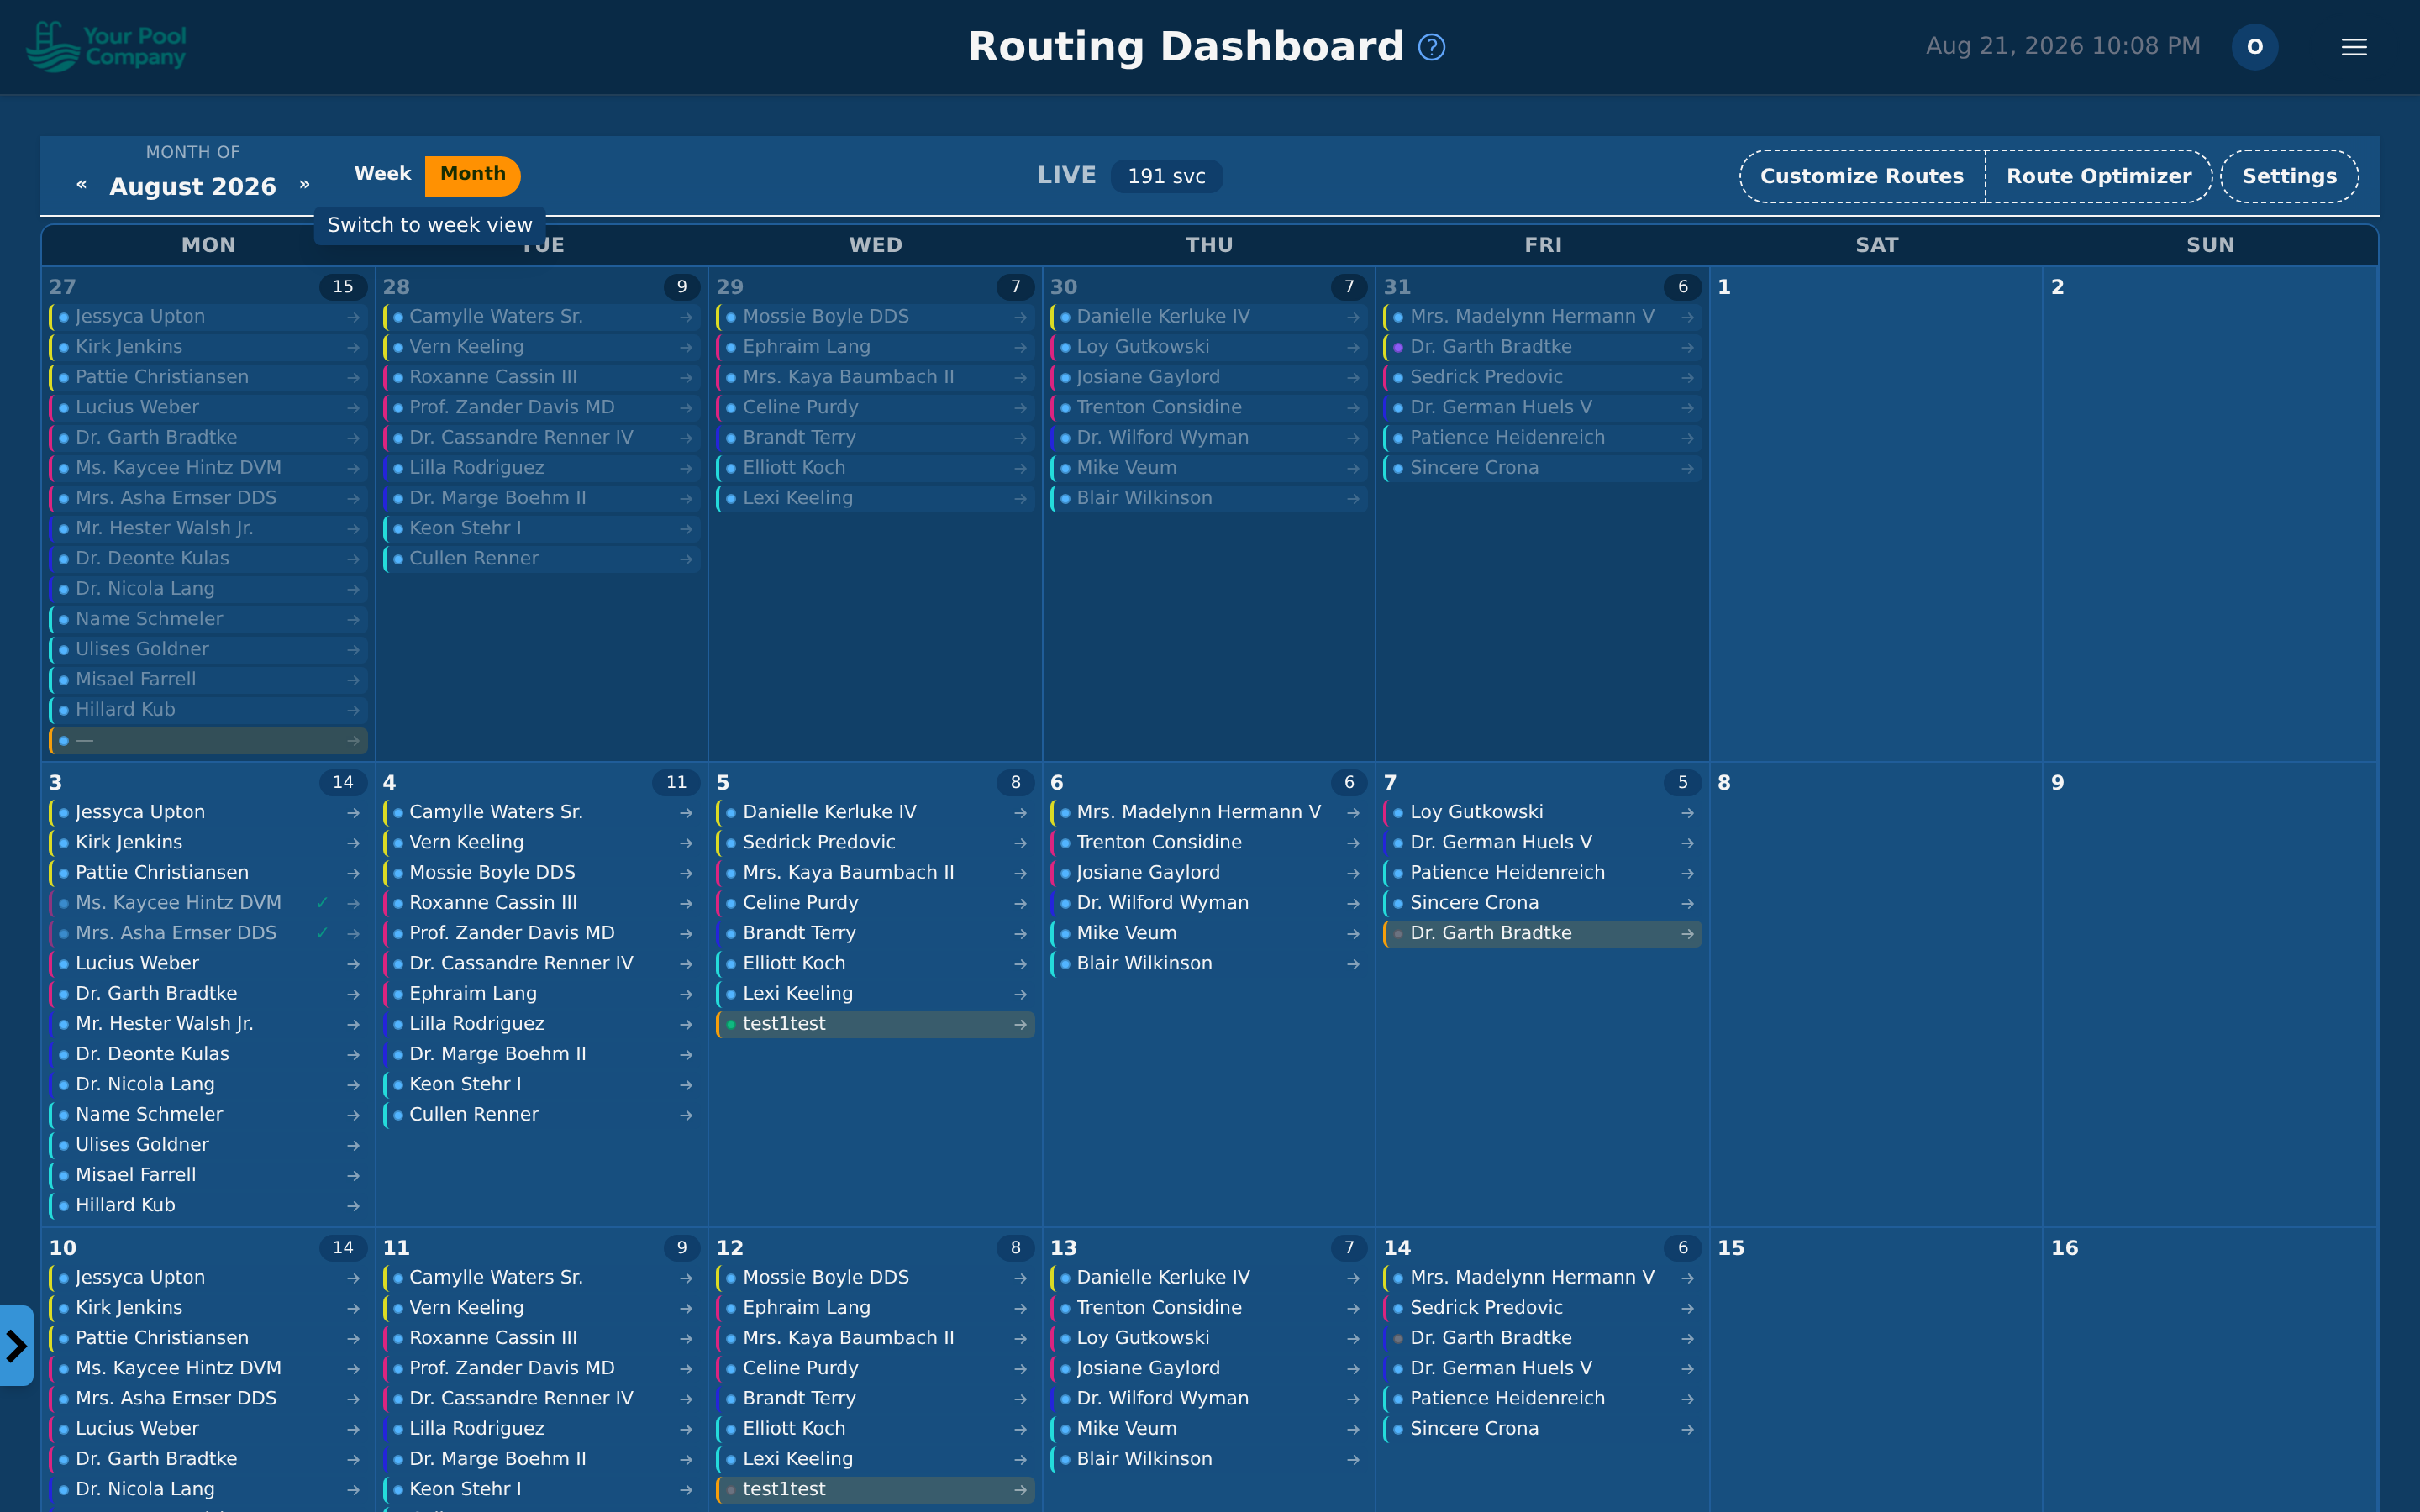The image size is (2420, 1512).
Task: Select the Sunday August 16 day number
Action: (2064, 1248)
